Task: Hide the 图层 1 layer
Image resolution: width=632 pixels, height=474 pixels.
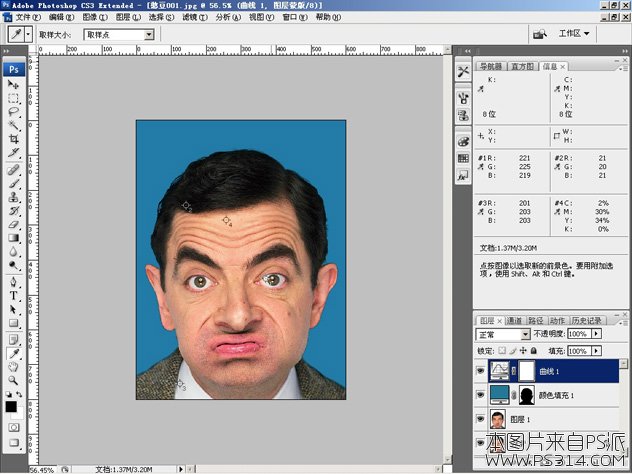Action: point(480,419)
